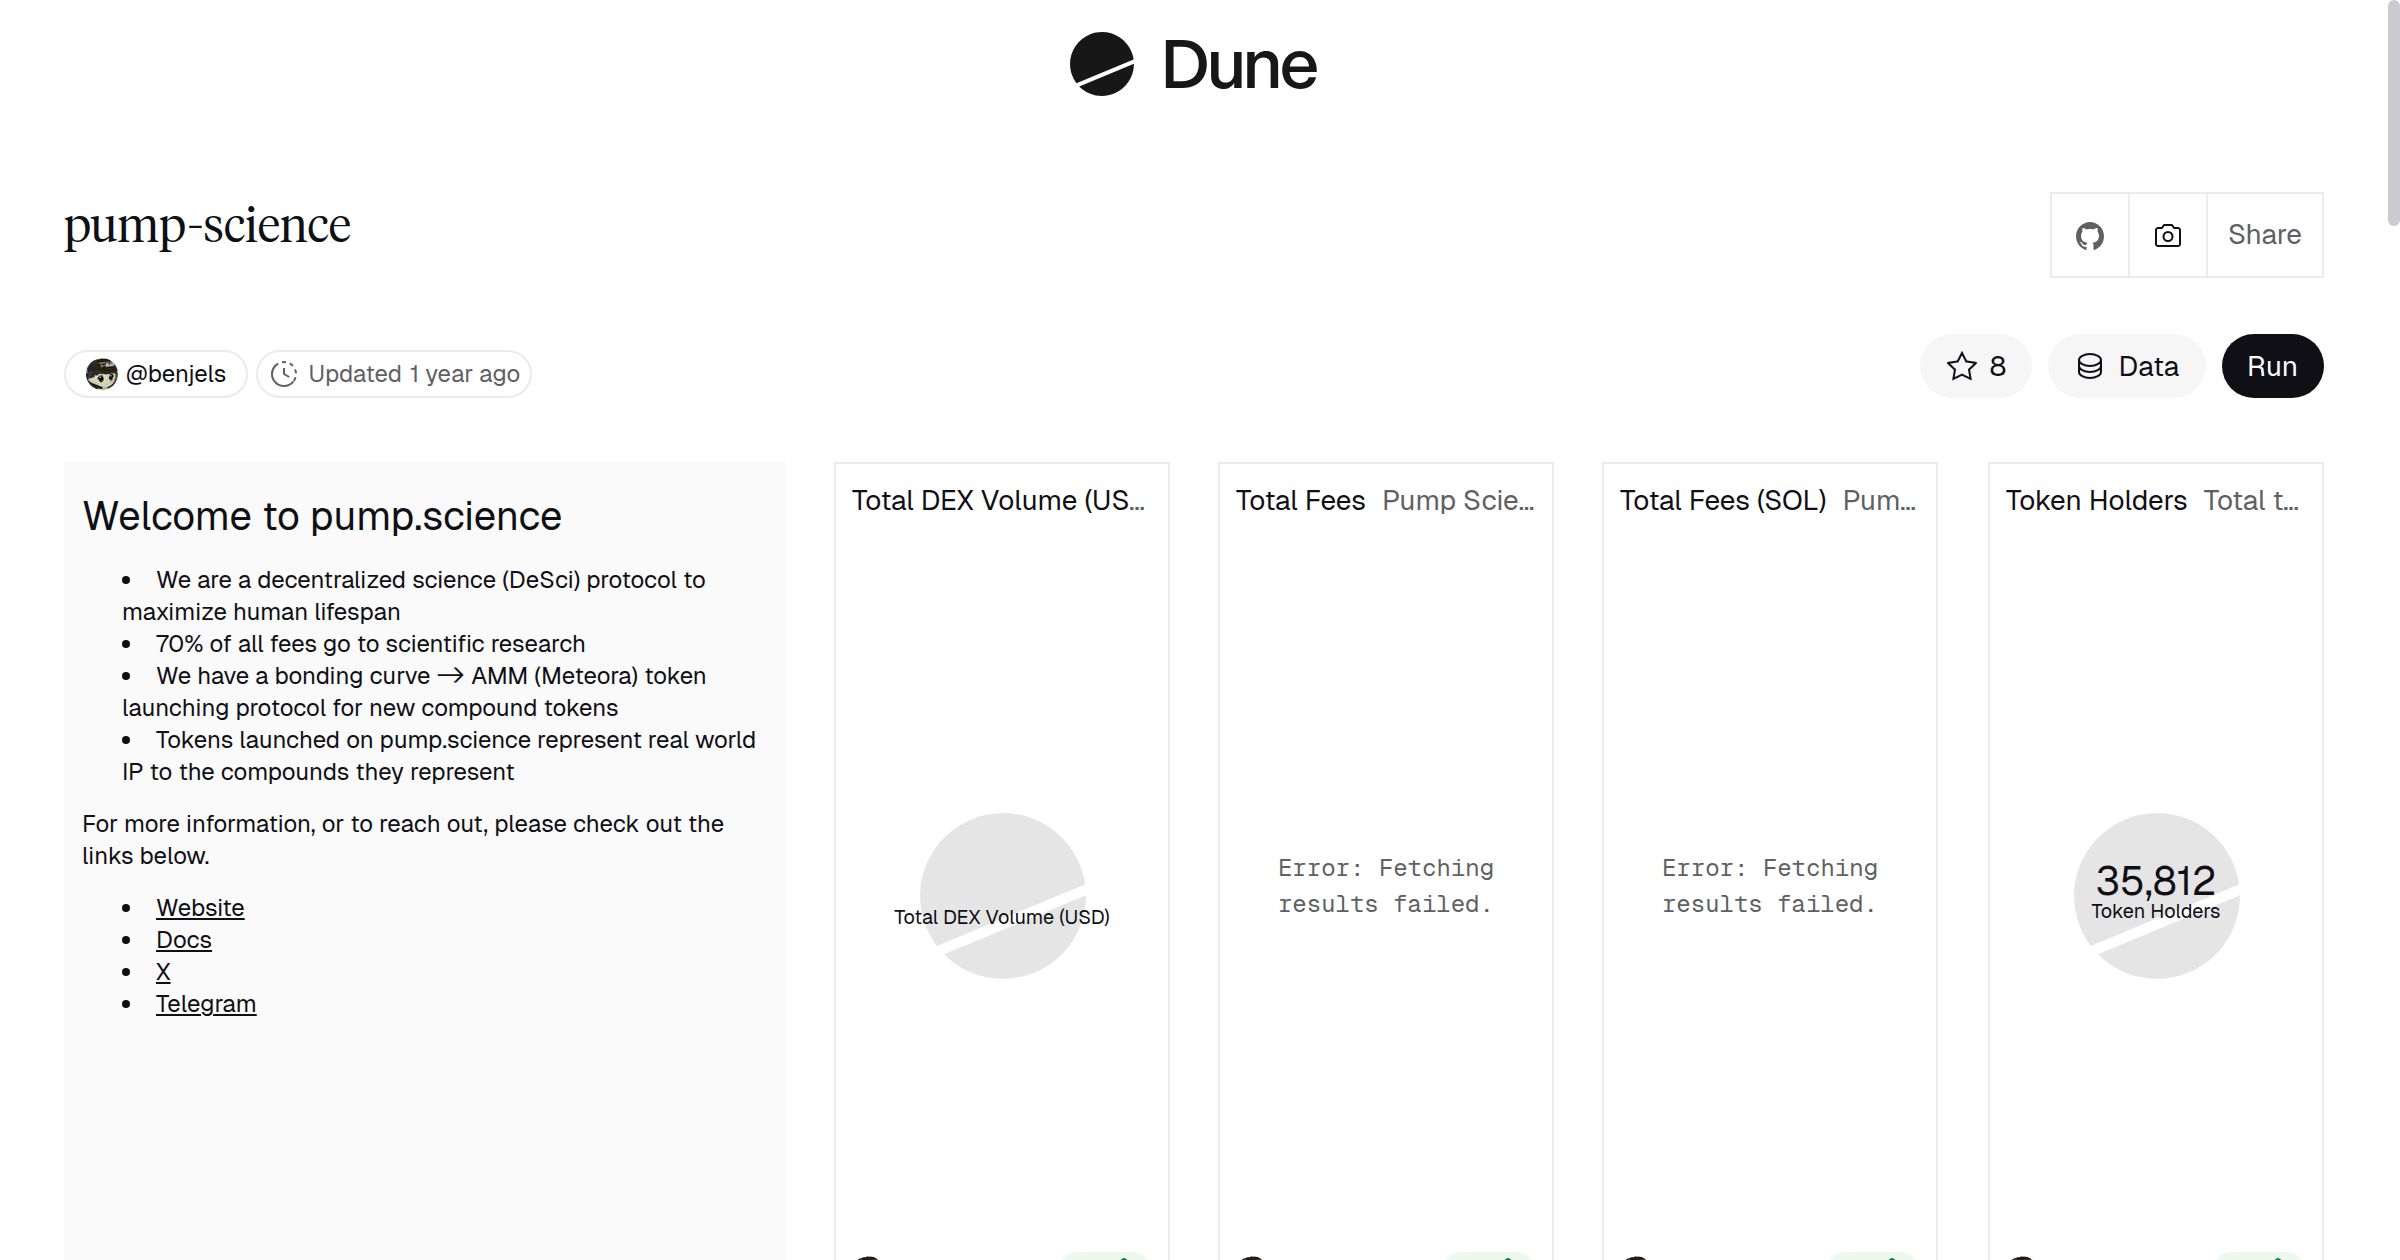Click the Total Fees (SOL) widget title
The width and height of the screenshot is (2400, 1260).
tap(1722, 501)
